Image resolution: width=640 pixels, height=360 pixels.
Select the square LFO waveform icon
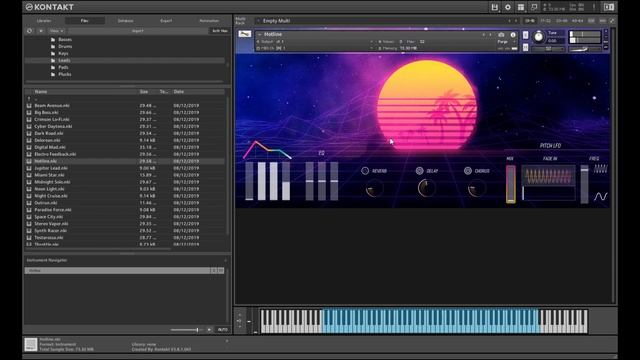tap(600, 169)
